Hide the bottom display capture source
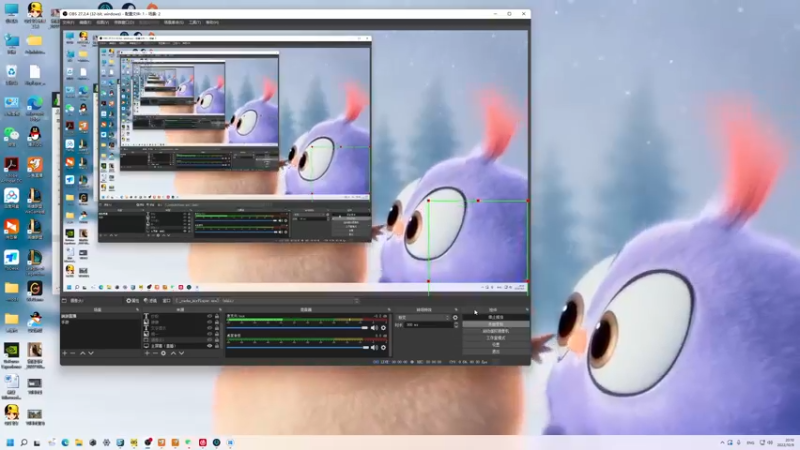The height and width of the screenshot is (450, 800). pyautogui.click(x=209, y=346)
